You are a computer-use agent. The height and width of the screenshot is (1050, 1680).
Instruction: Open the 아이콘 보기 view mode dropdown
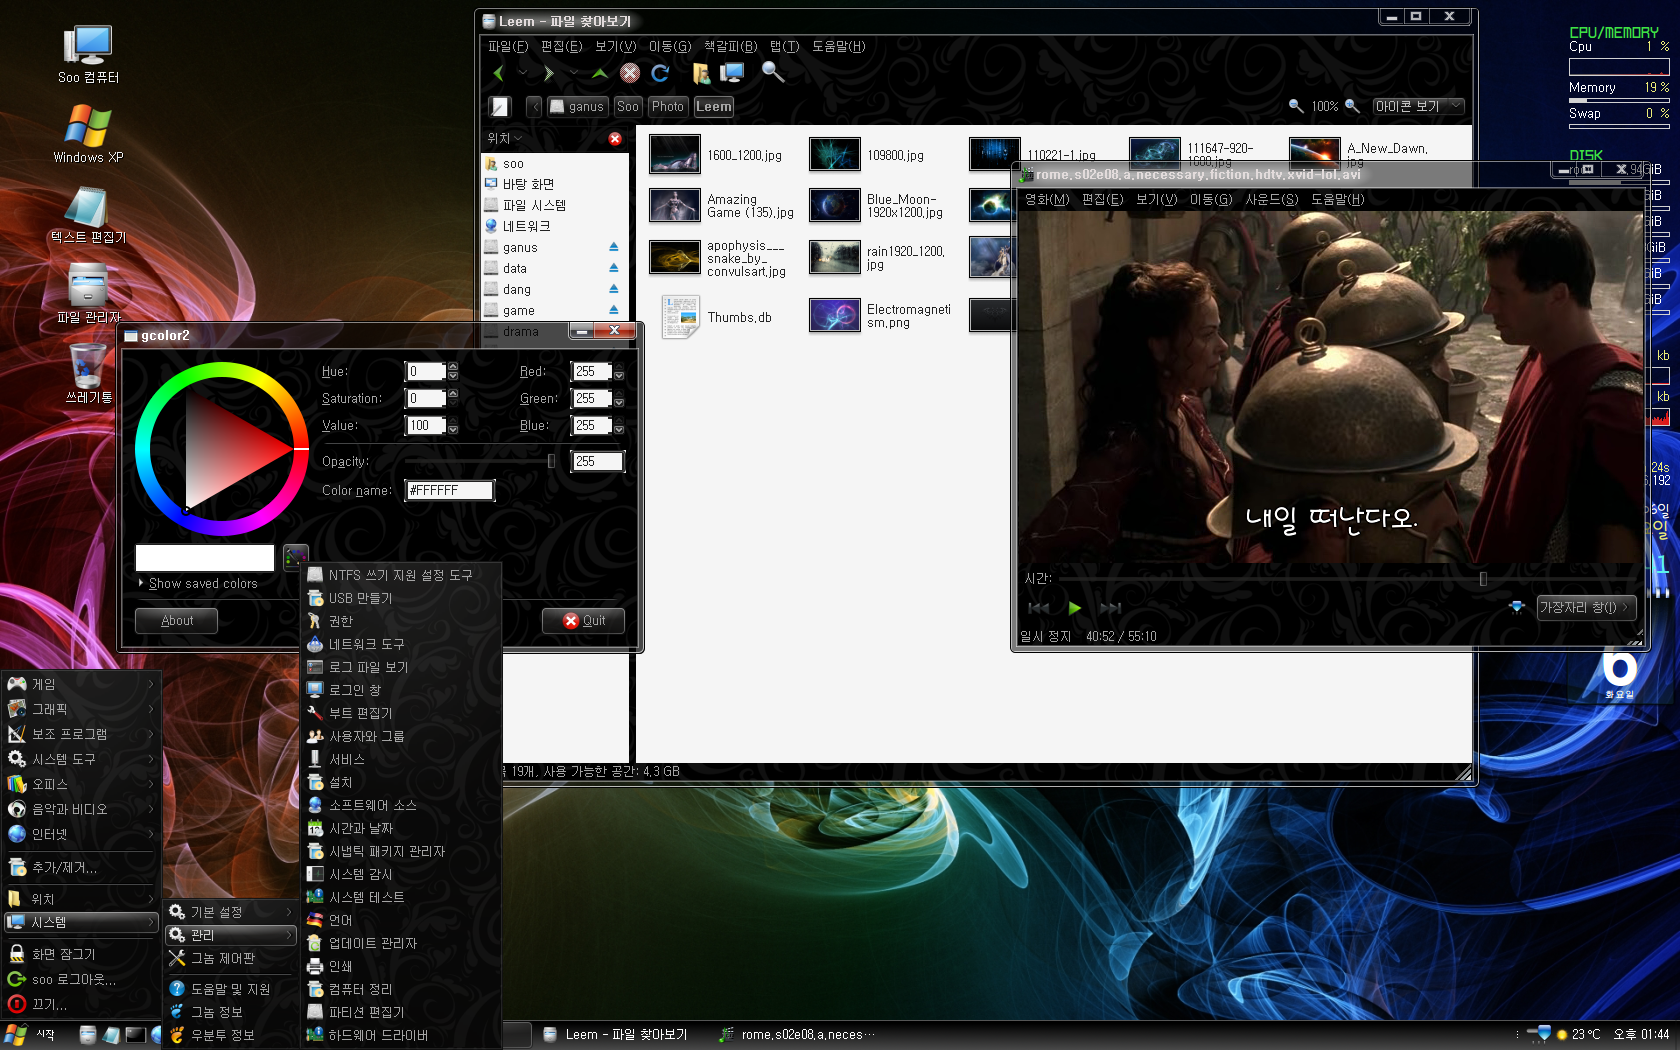coord(1418,106)
